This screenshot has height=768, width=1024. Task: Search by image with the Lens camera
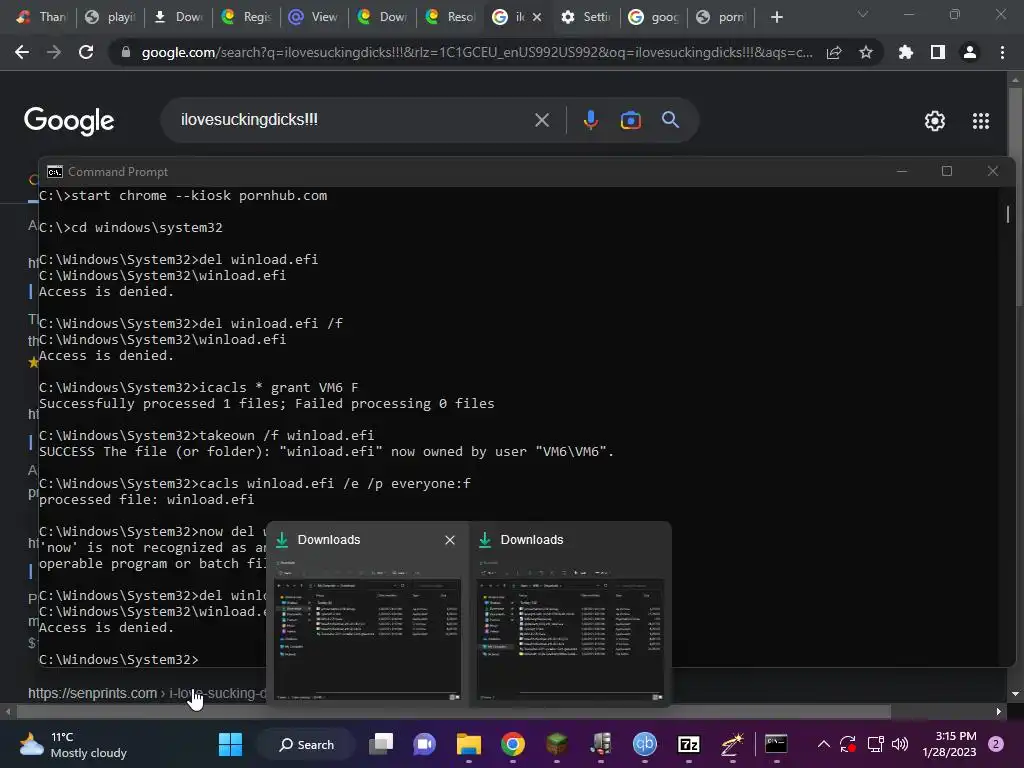[631, 120]
